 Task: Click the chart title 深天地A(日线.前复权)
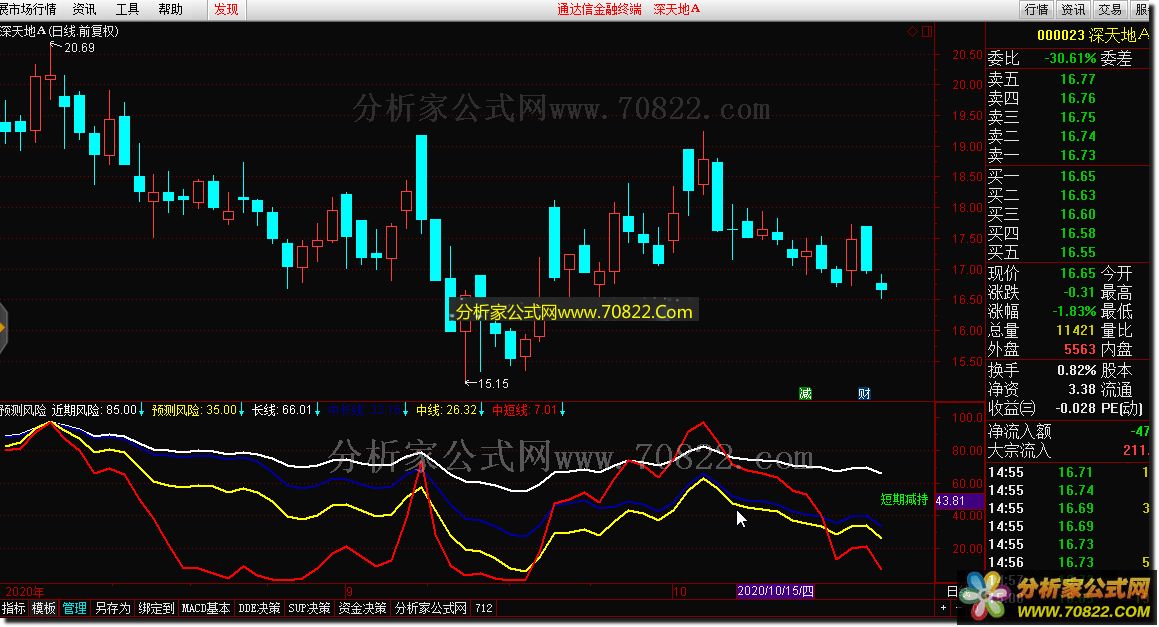(59, 31)
